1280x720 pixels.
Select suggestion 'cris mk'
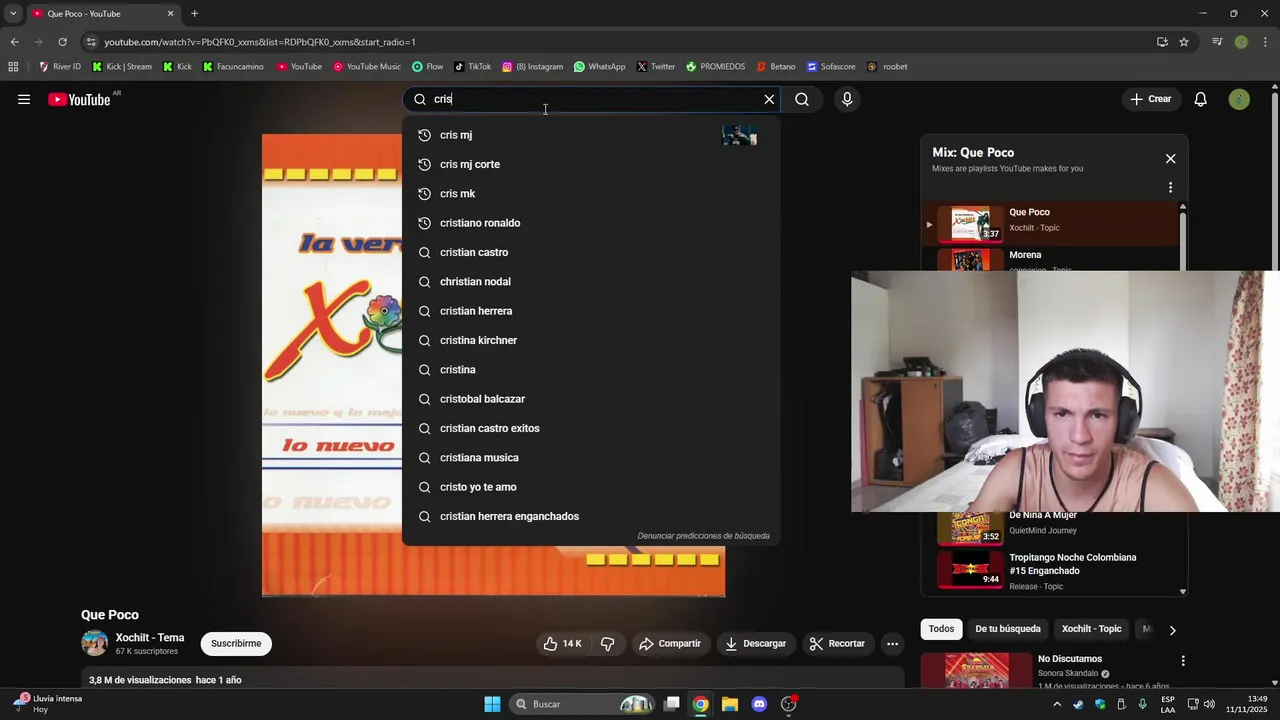pos(591,193)
